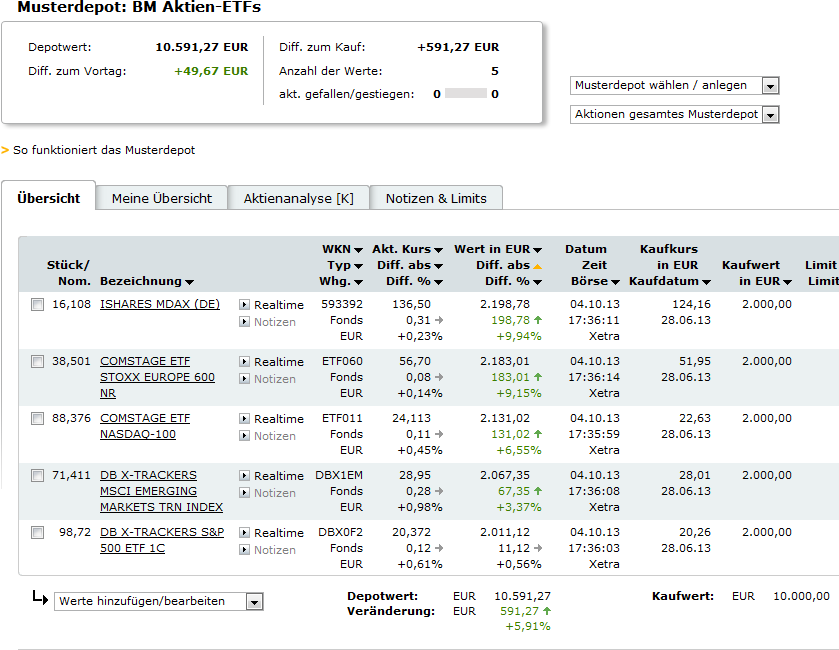Click the total change +5,91%
Viewport: 839px width, 650px height.
pos(528,626)
